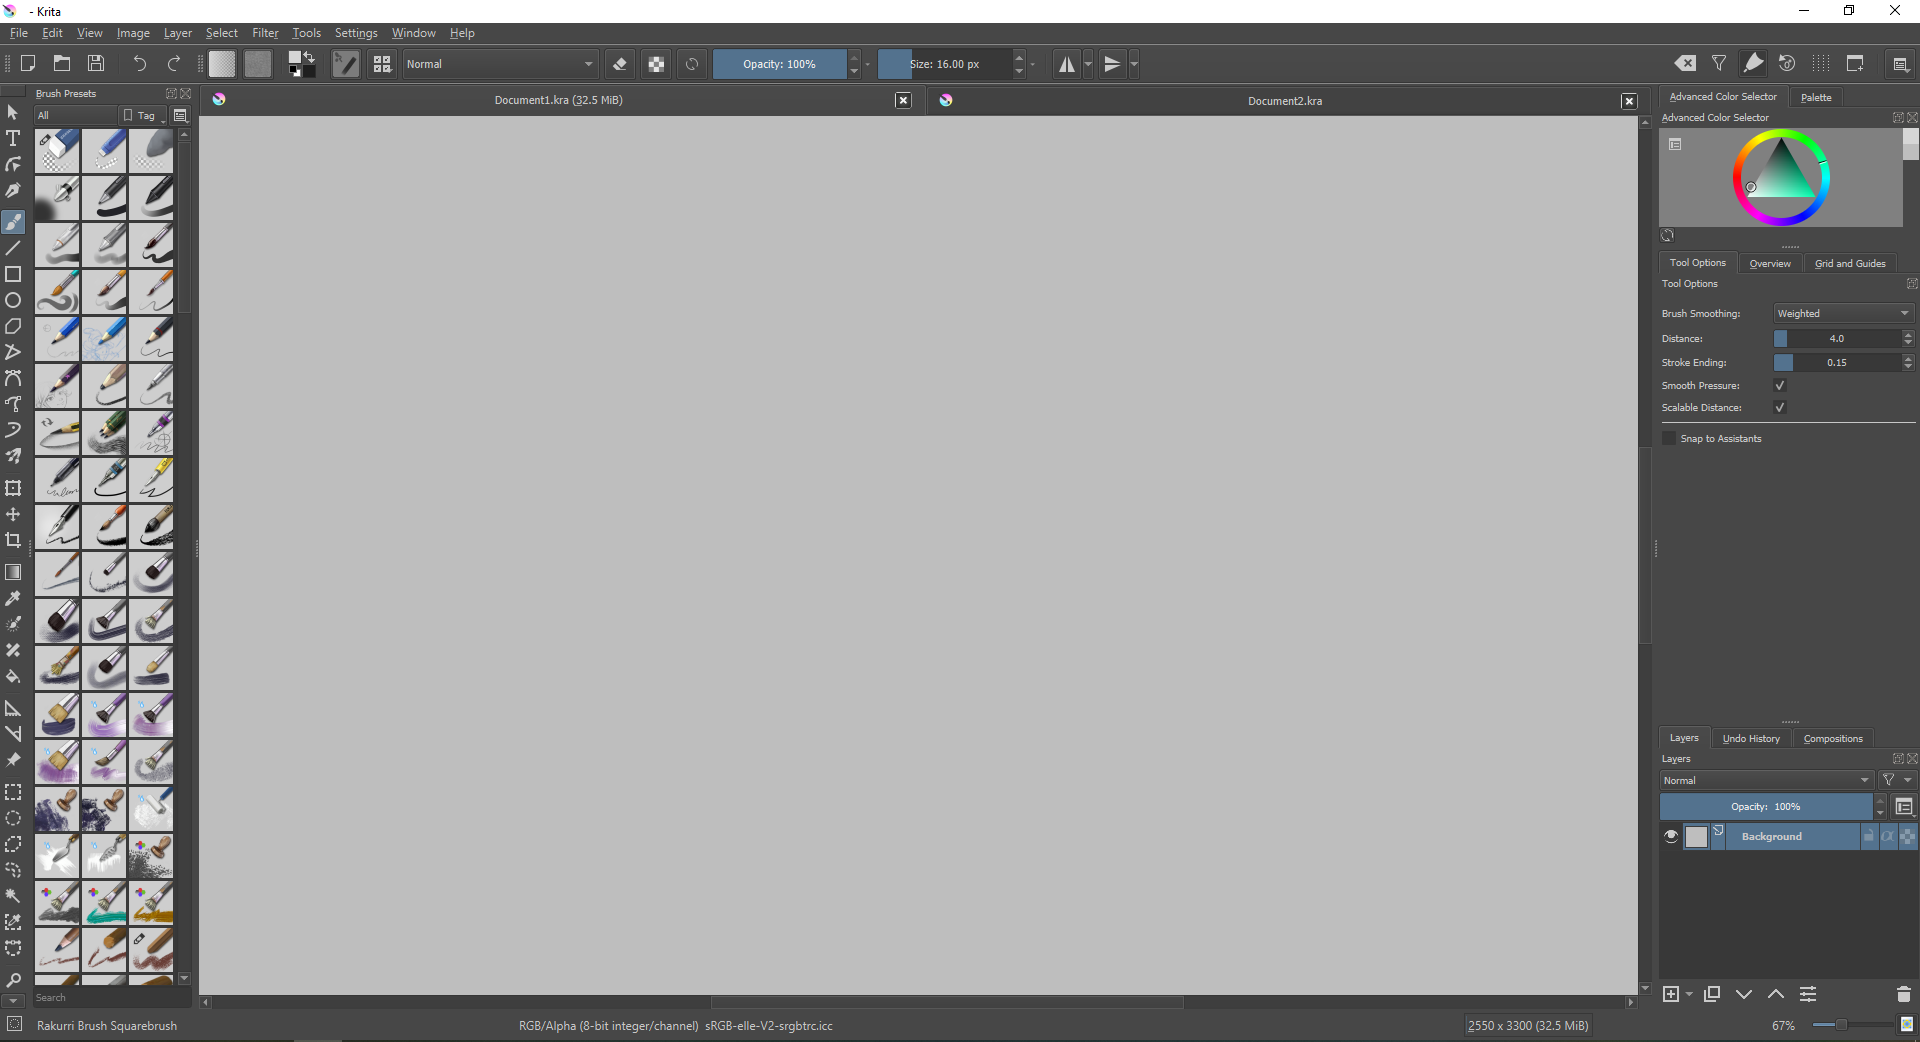Viewport: 1920px width, 1042px height.
Task: Open the Layer menu
Action: [x=178, y=33]
